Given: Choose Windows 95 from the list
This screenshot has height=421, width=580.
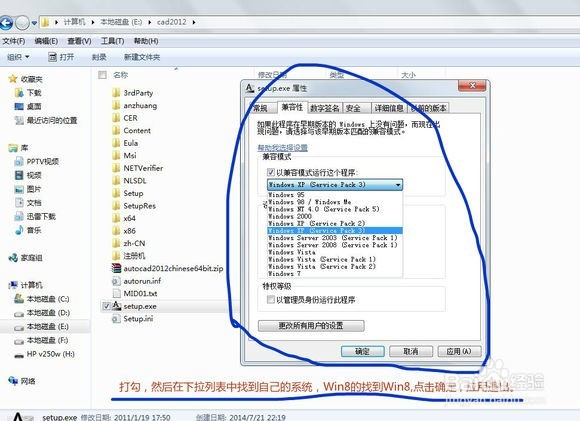Looking at the screenshot, I should 335,195.
